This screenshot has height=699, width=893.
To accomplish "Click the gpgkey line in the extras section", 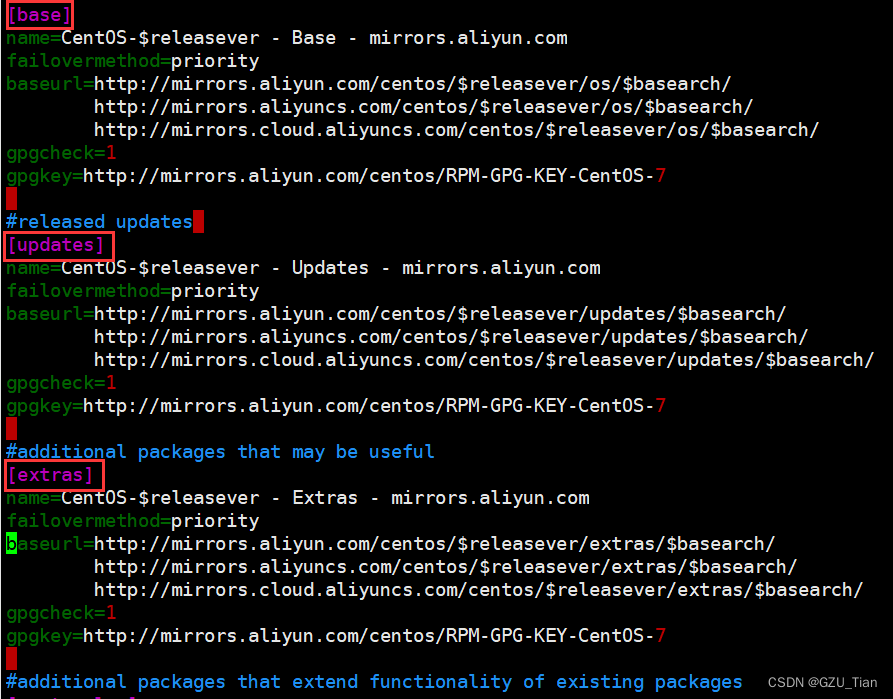I will pyautogui.click(x=336, y=636).
